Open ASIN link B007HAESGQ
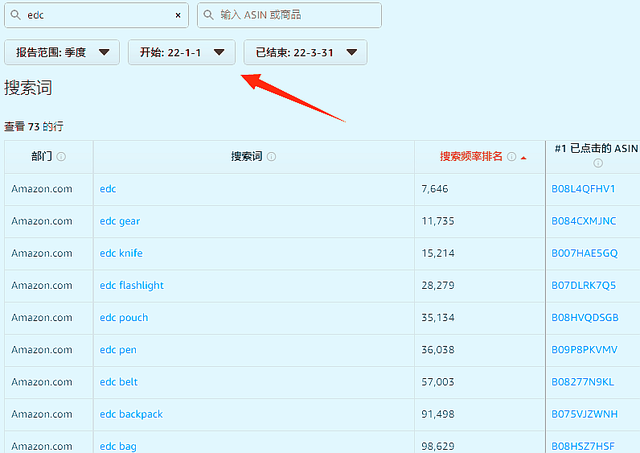The image size is (640, 453). point(584,253)
